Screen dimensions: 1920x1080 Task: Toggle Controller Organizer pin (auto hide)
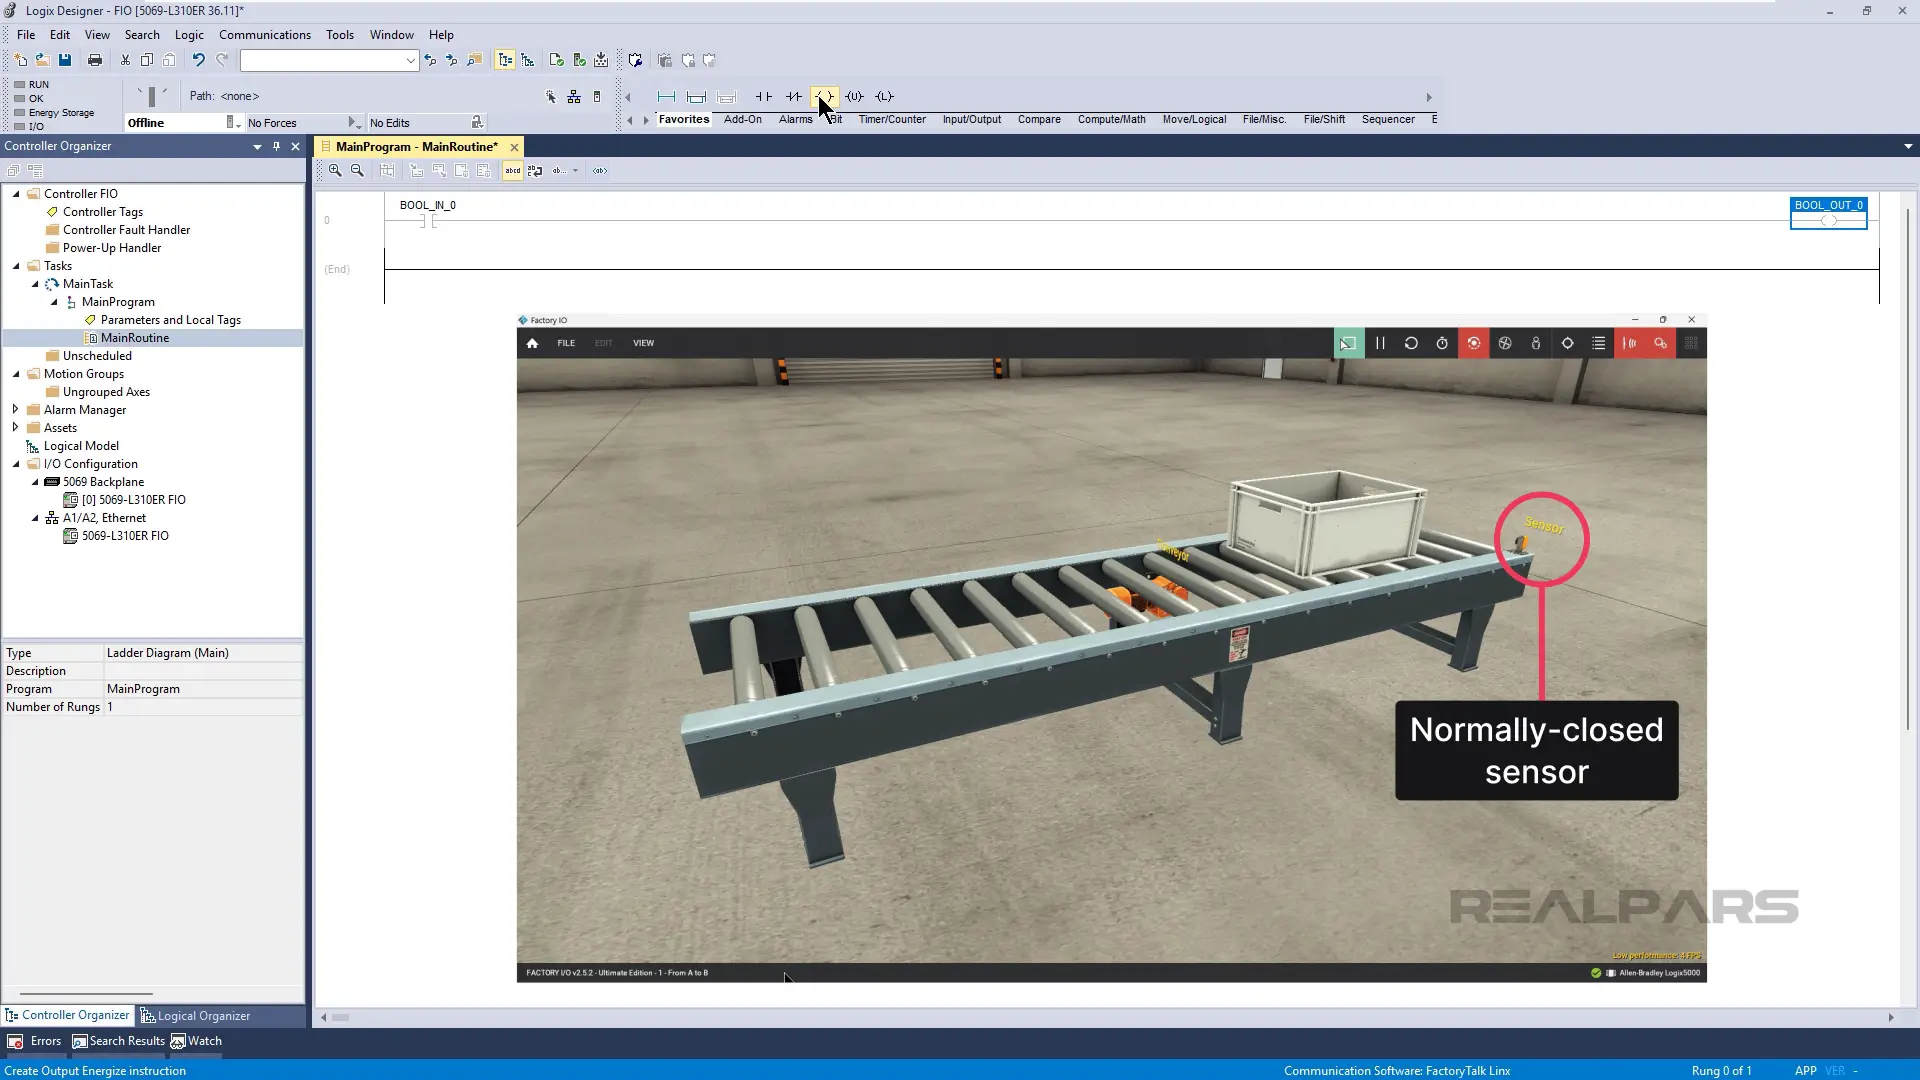276,146
